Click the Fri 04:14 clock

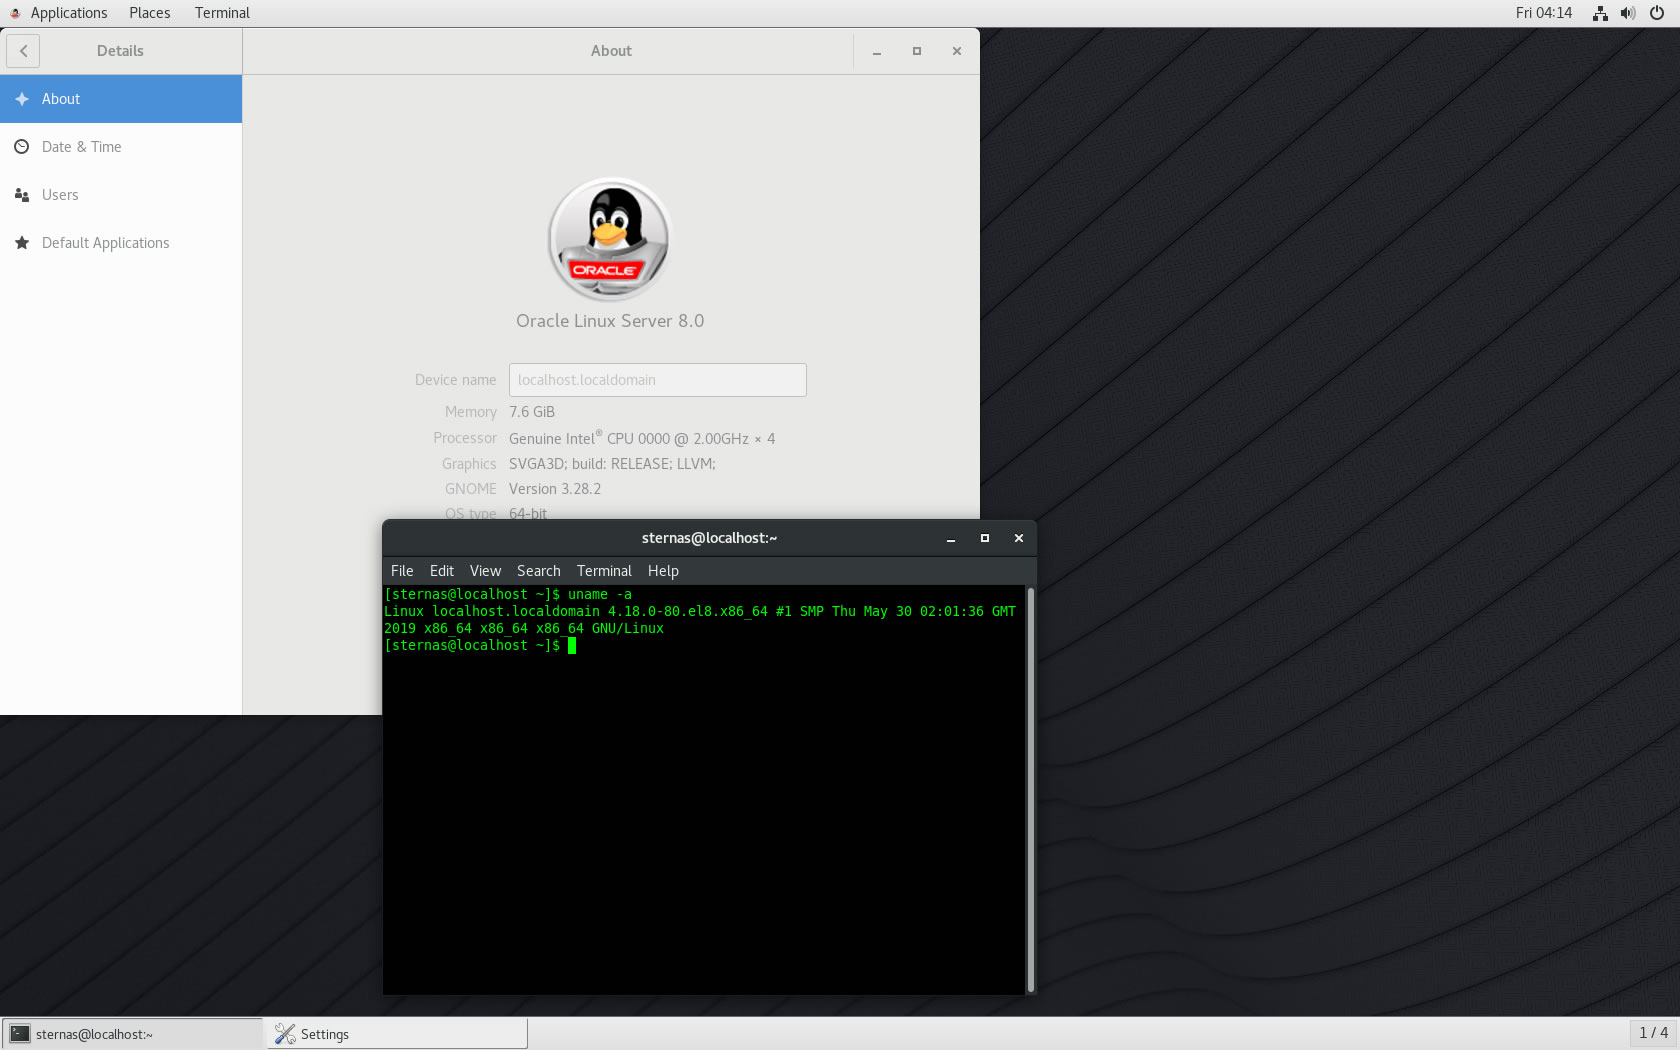(1544, 13)
